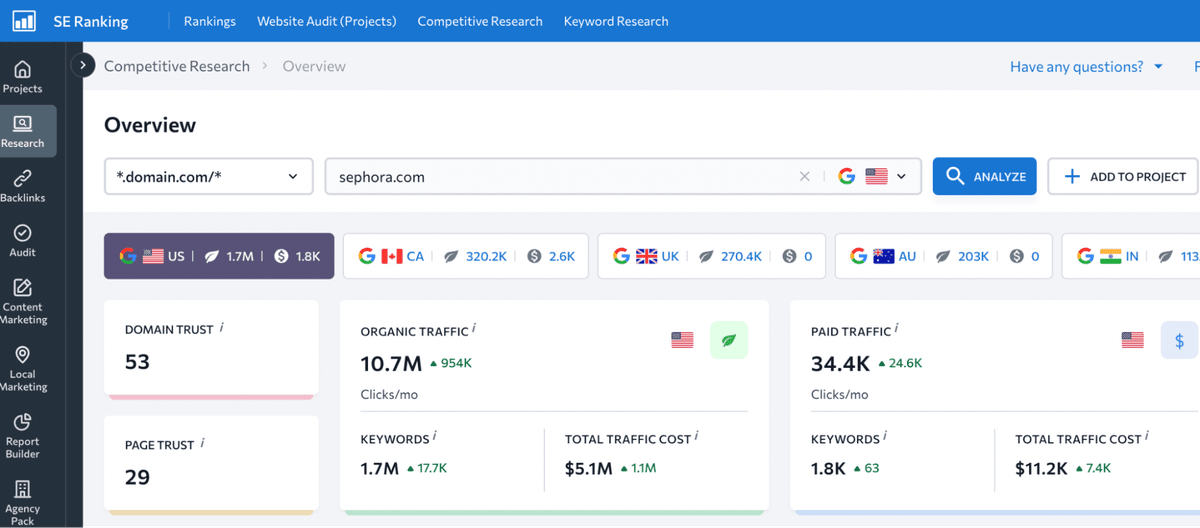Select the UK region tab
The image size is (1200, 528).
[712, 256]
